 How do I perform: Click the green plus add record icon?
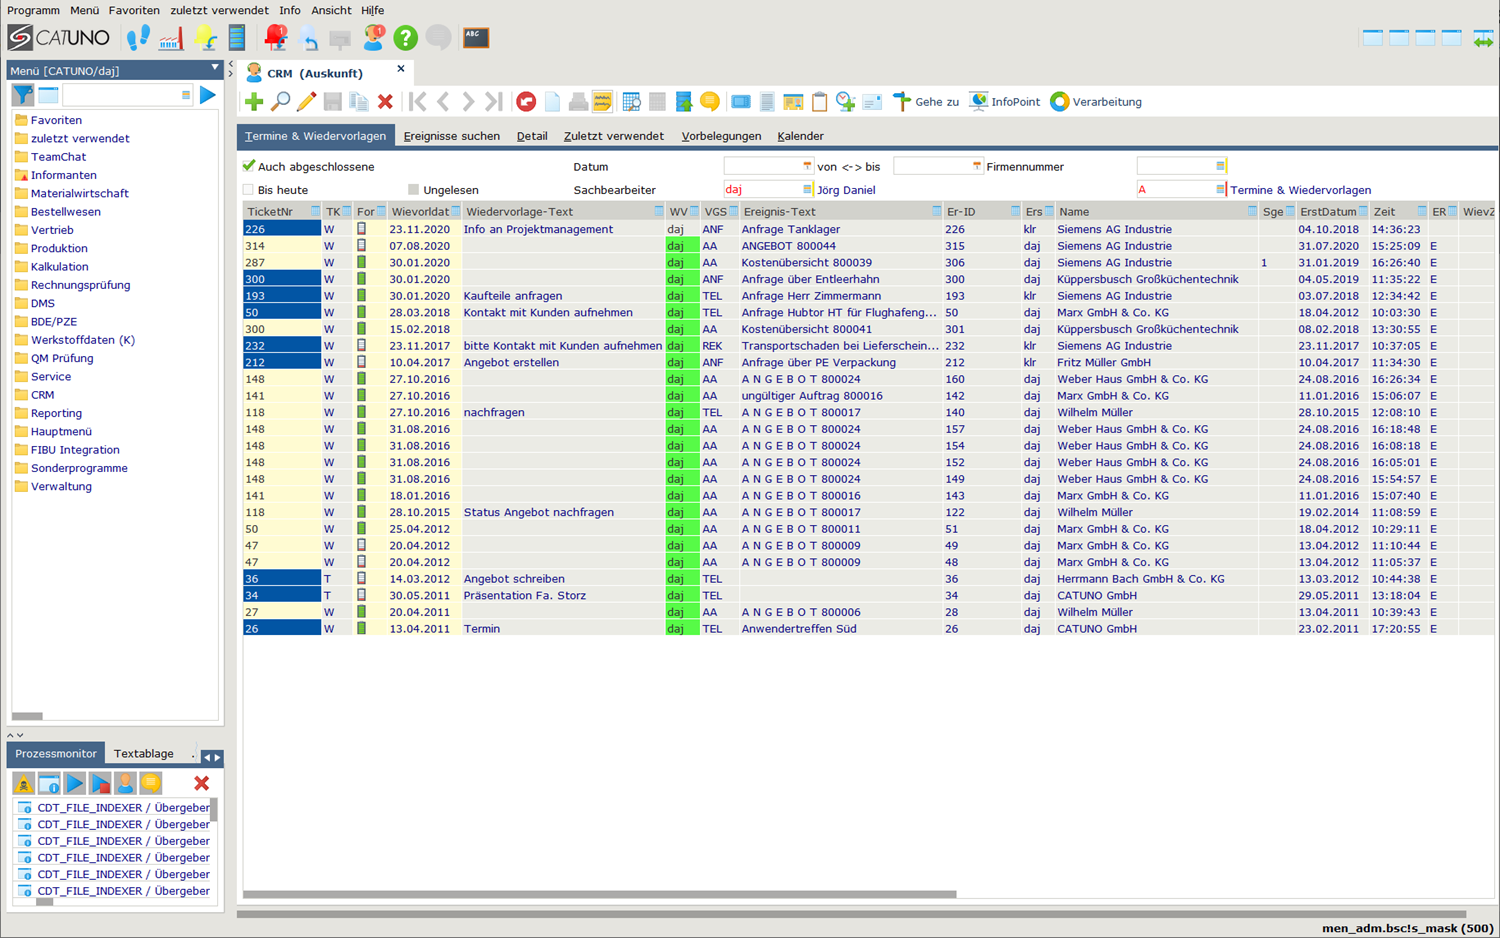tap(254, 102)
